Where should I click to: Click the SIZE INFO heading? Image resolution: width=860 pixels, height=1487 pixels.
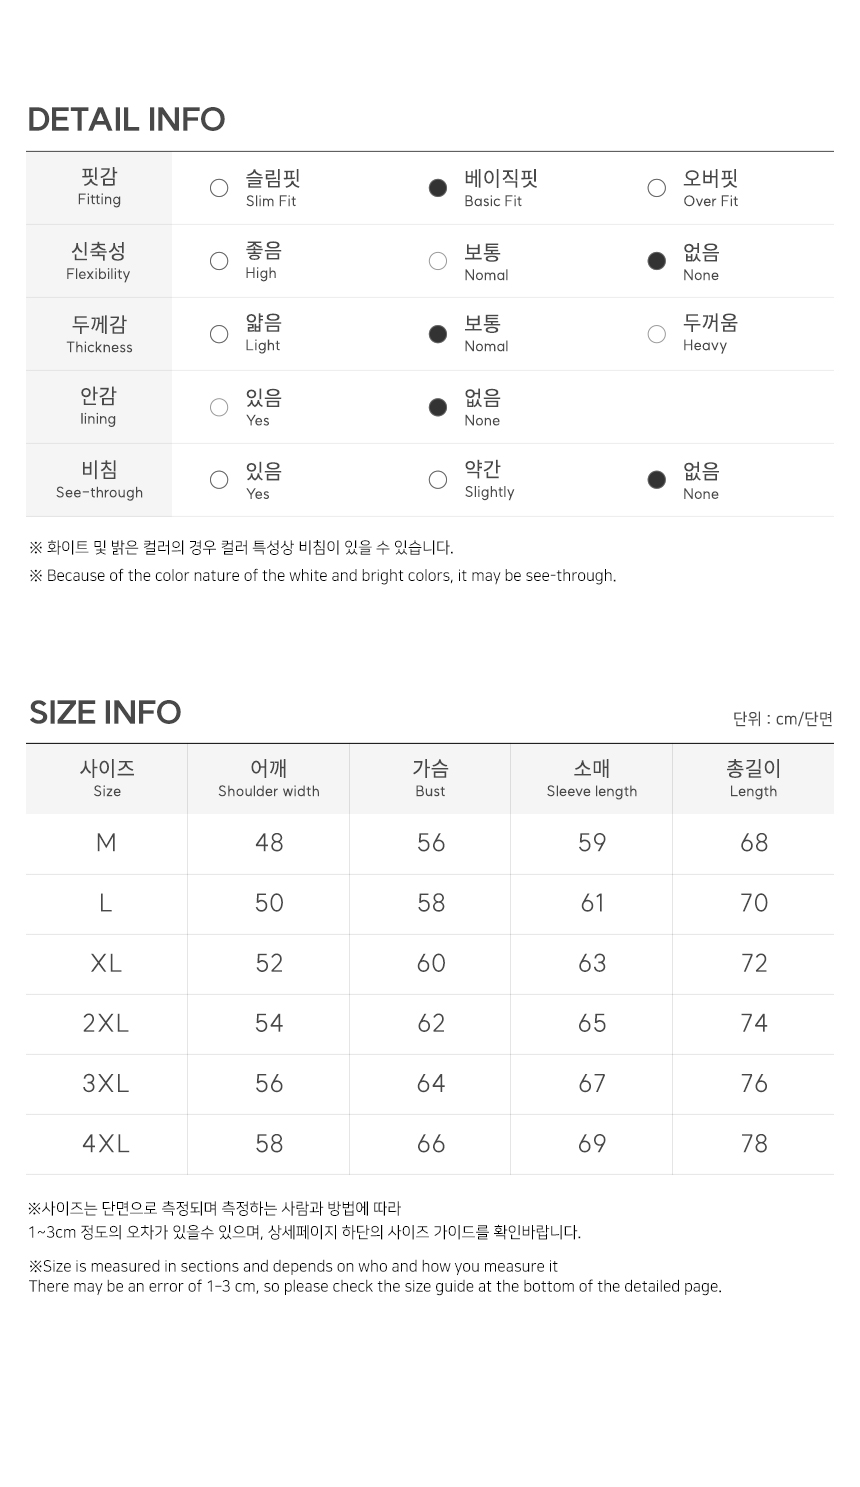tap(105, 712)
